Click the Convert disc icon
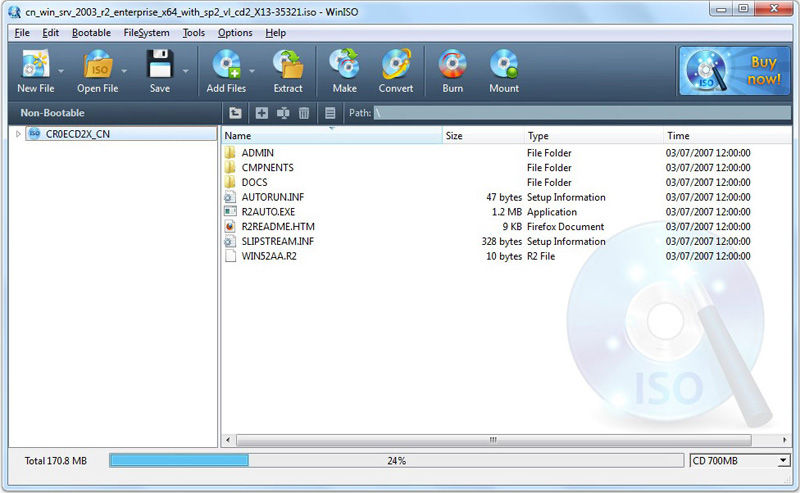The height and width of the screenshot is (493, 800). click(x=396, y=64)
